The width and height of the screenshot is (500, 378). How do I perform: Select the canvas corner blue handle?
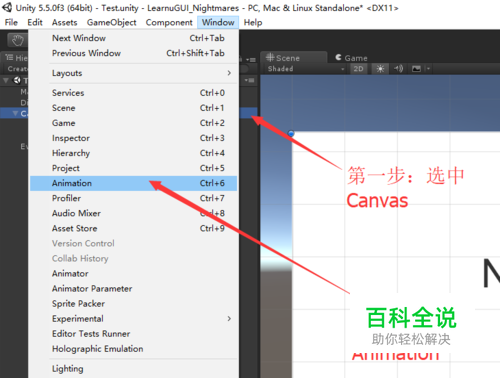point(291,133)
